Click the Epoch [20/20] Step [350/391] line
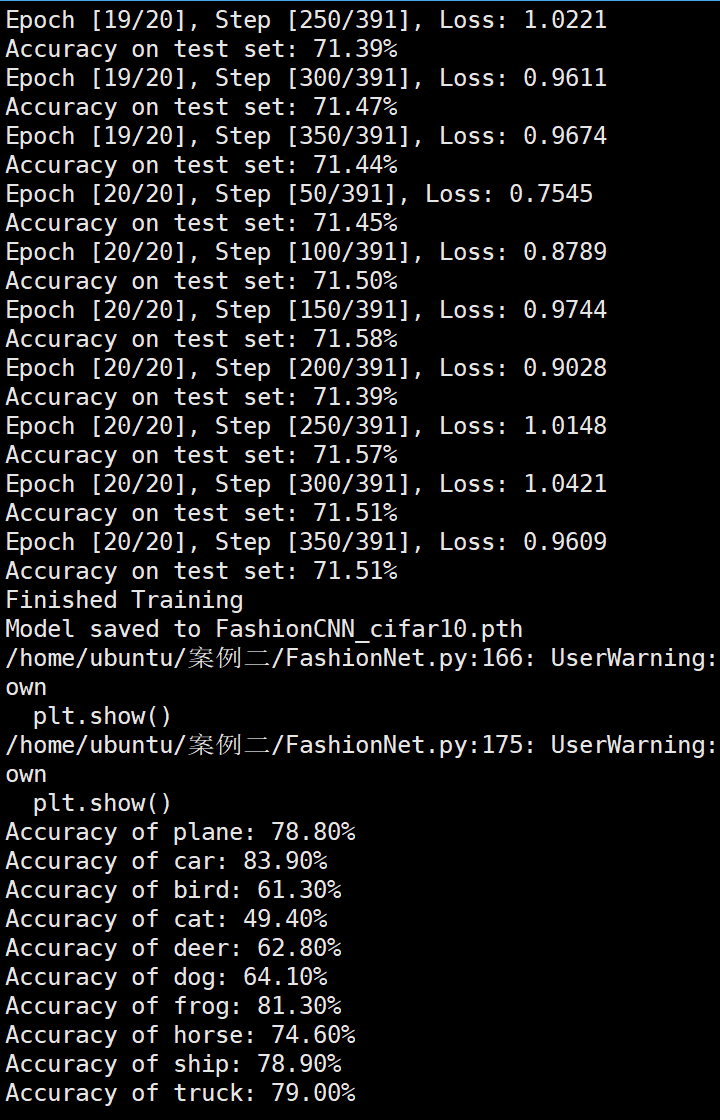 tap(306, 542)
